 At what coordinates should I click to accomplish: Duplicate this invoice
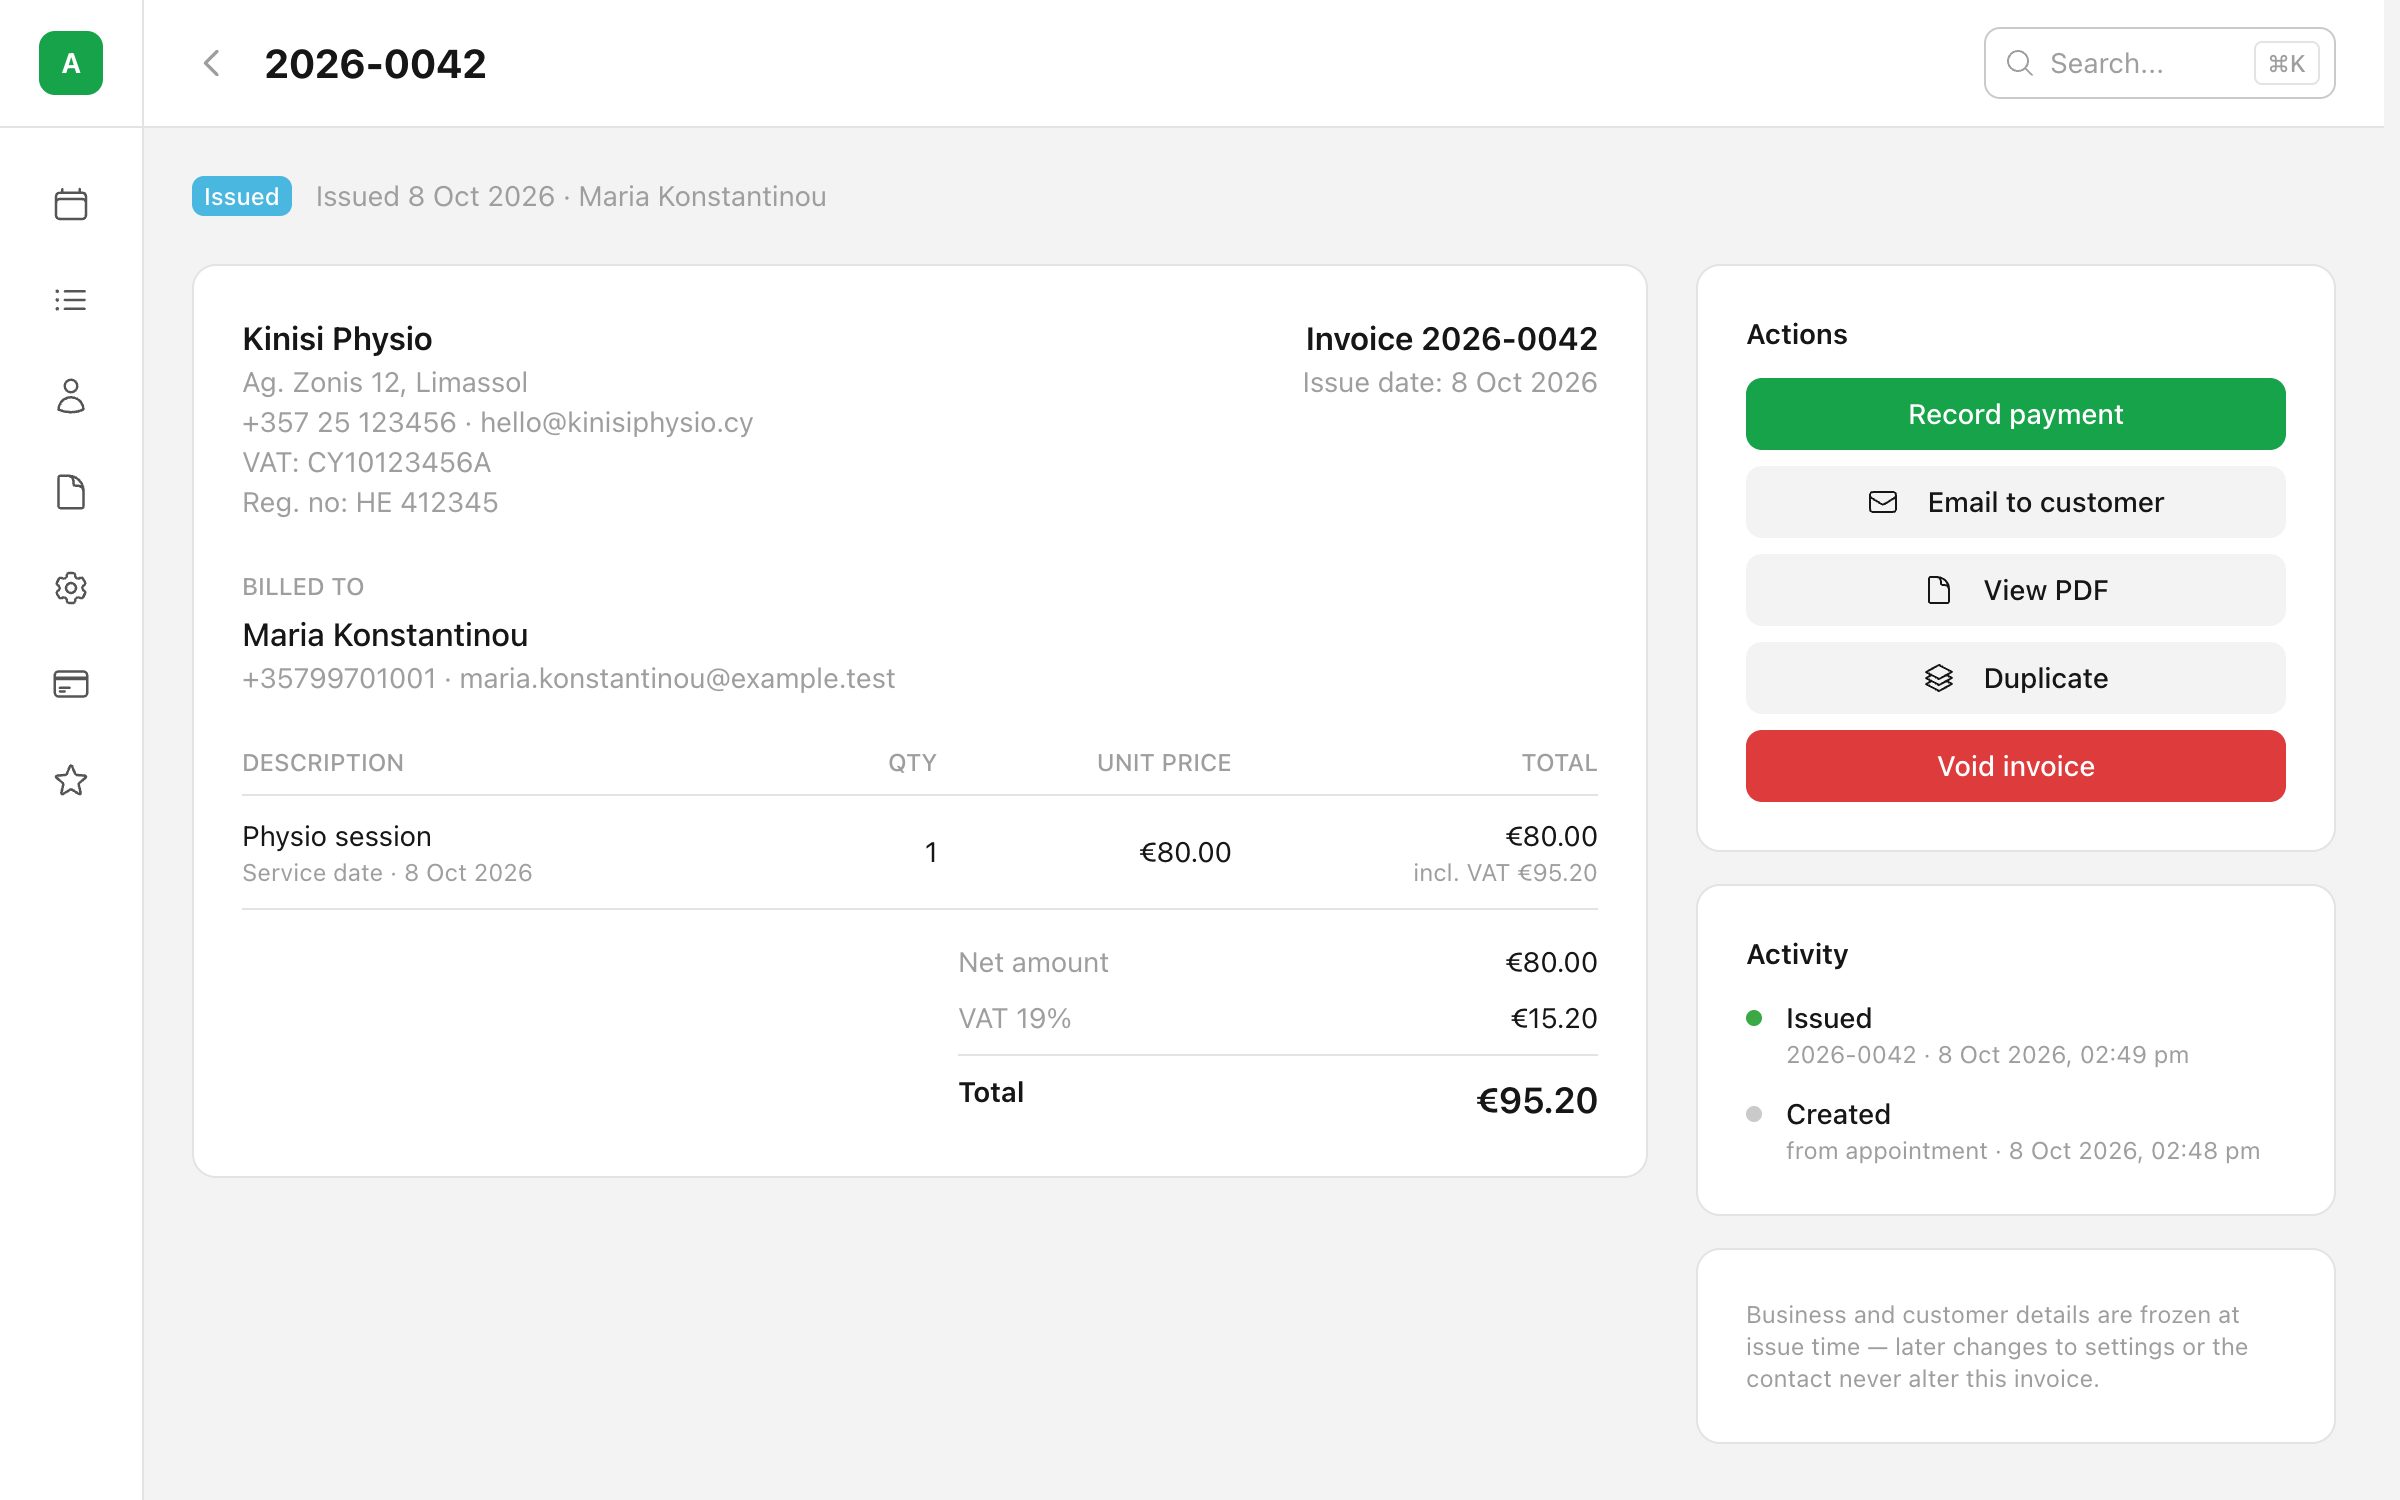[2016, 678]
